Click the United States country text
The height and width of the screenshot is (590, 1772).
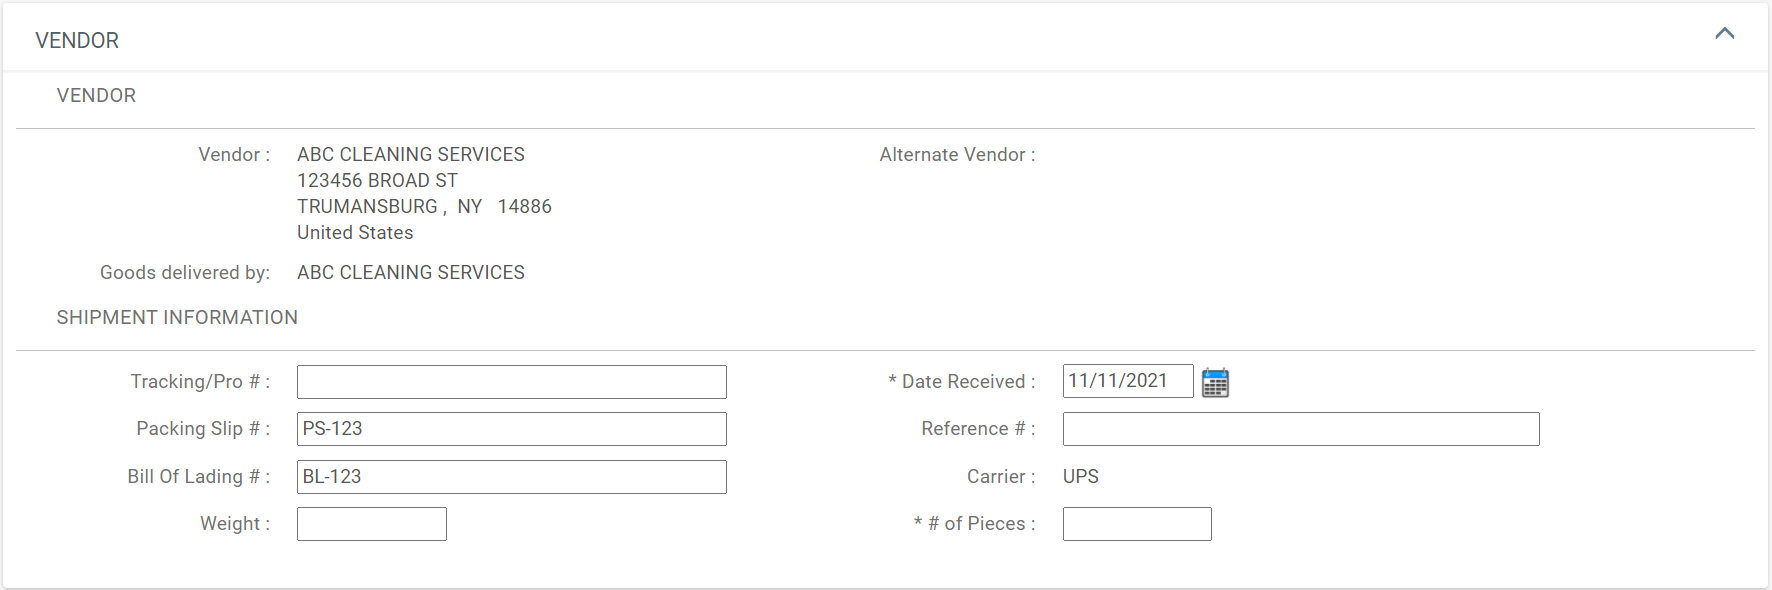pyautogui.click(x=355, y=233)
